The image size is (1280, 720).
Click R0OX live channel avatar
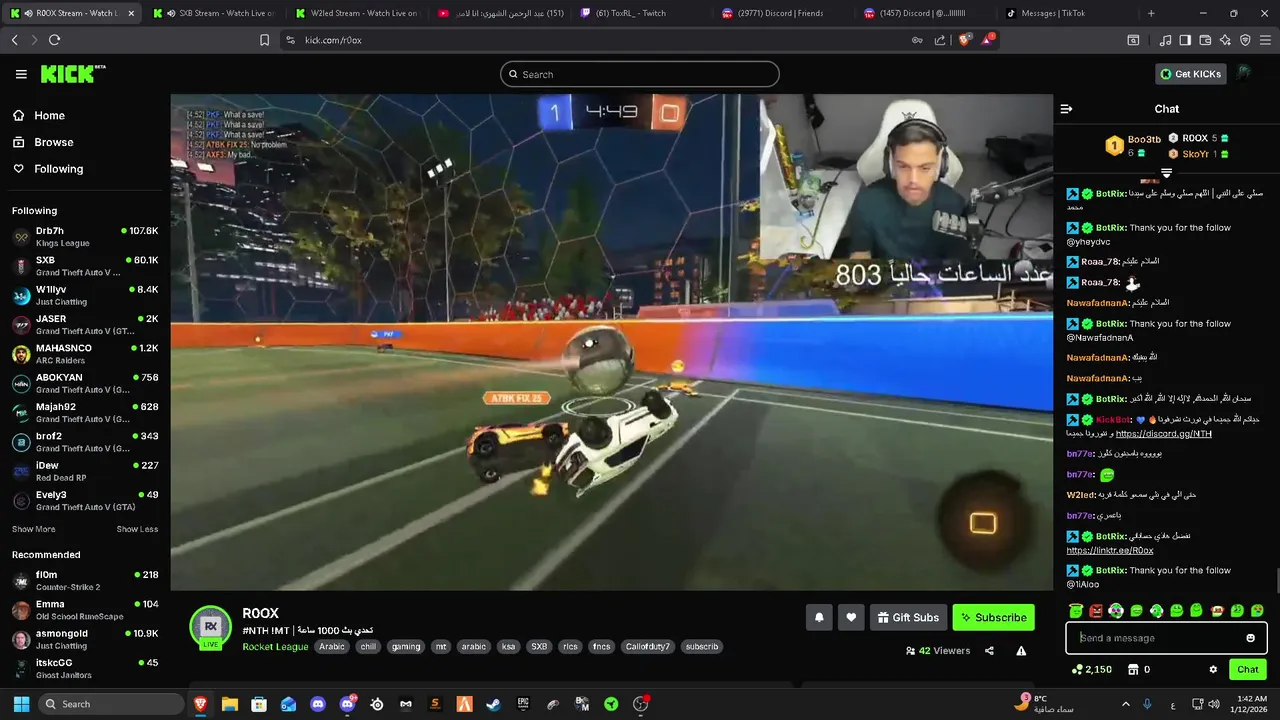click(x=211, y=627)
